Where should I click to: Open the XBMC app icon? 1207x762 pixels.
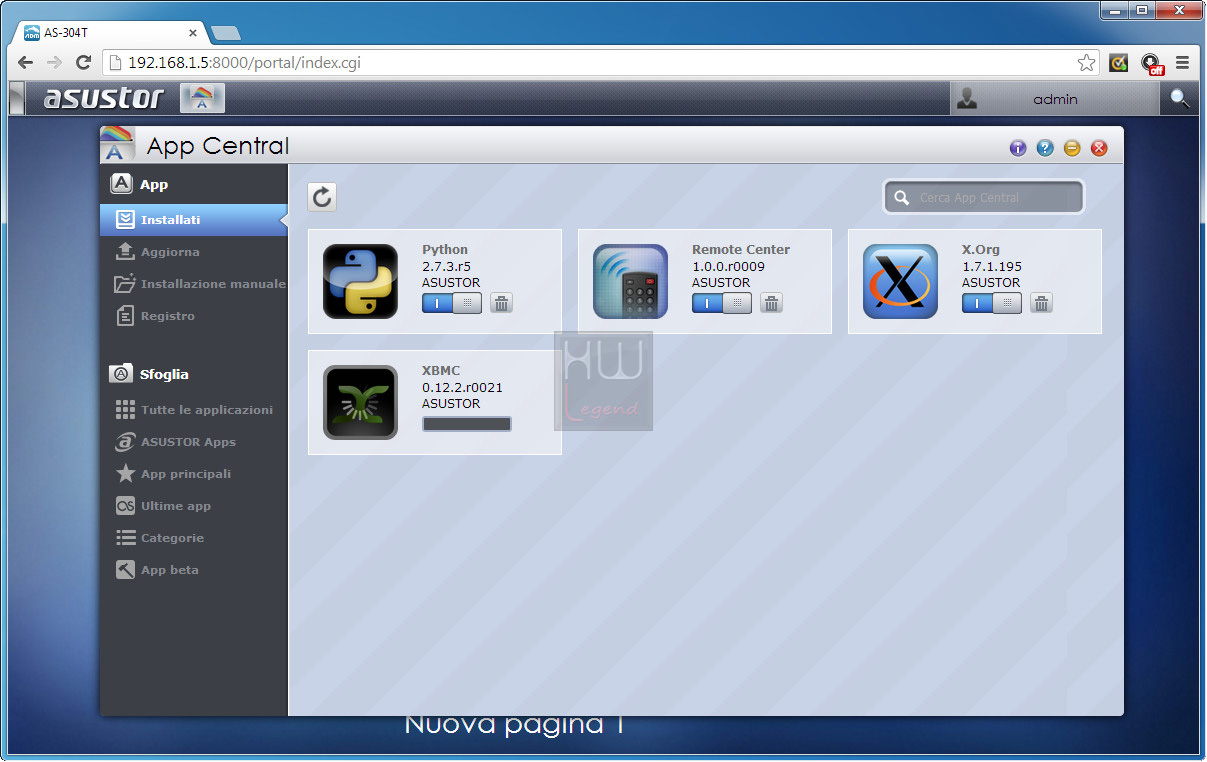point(360,402)
